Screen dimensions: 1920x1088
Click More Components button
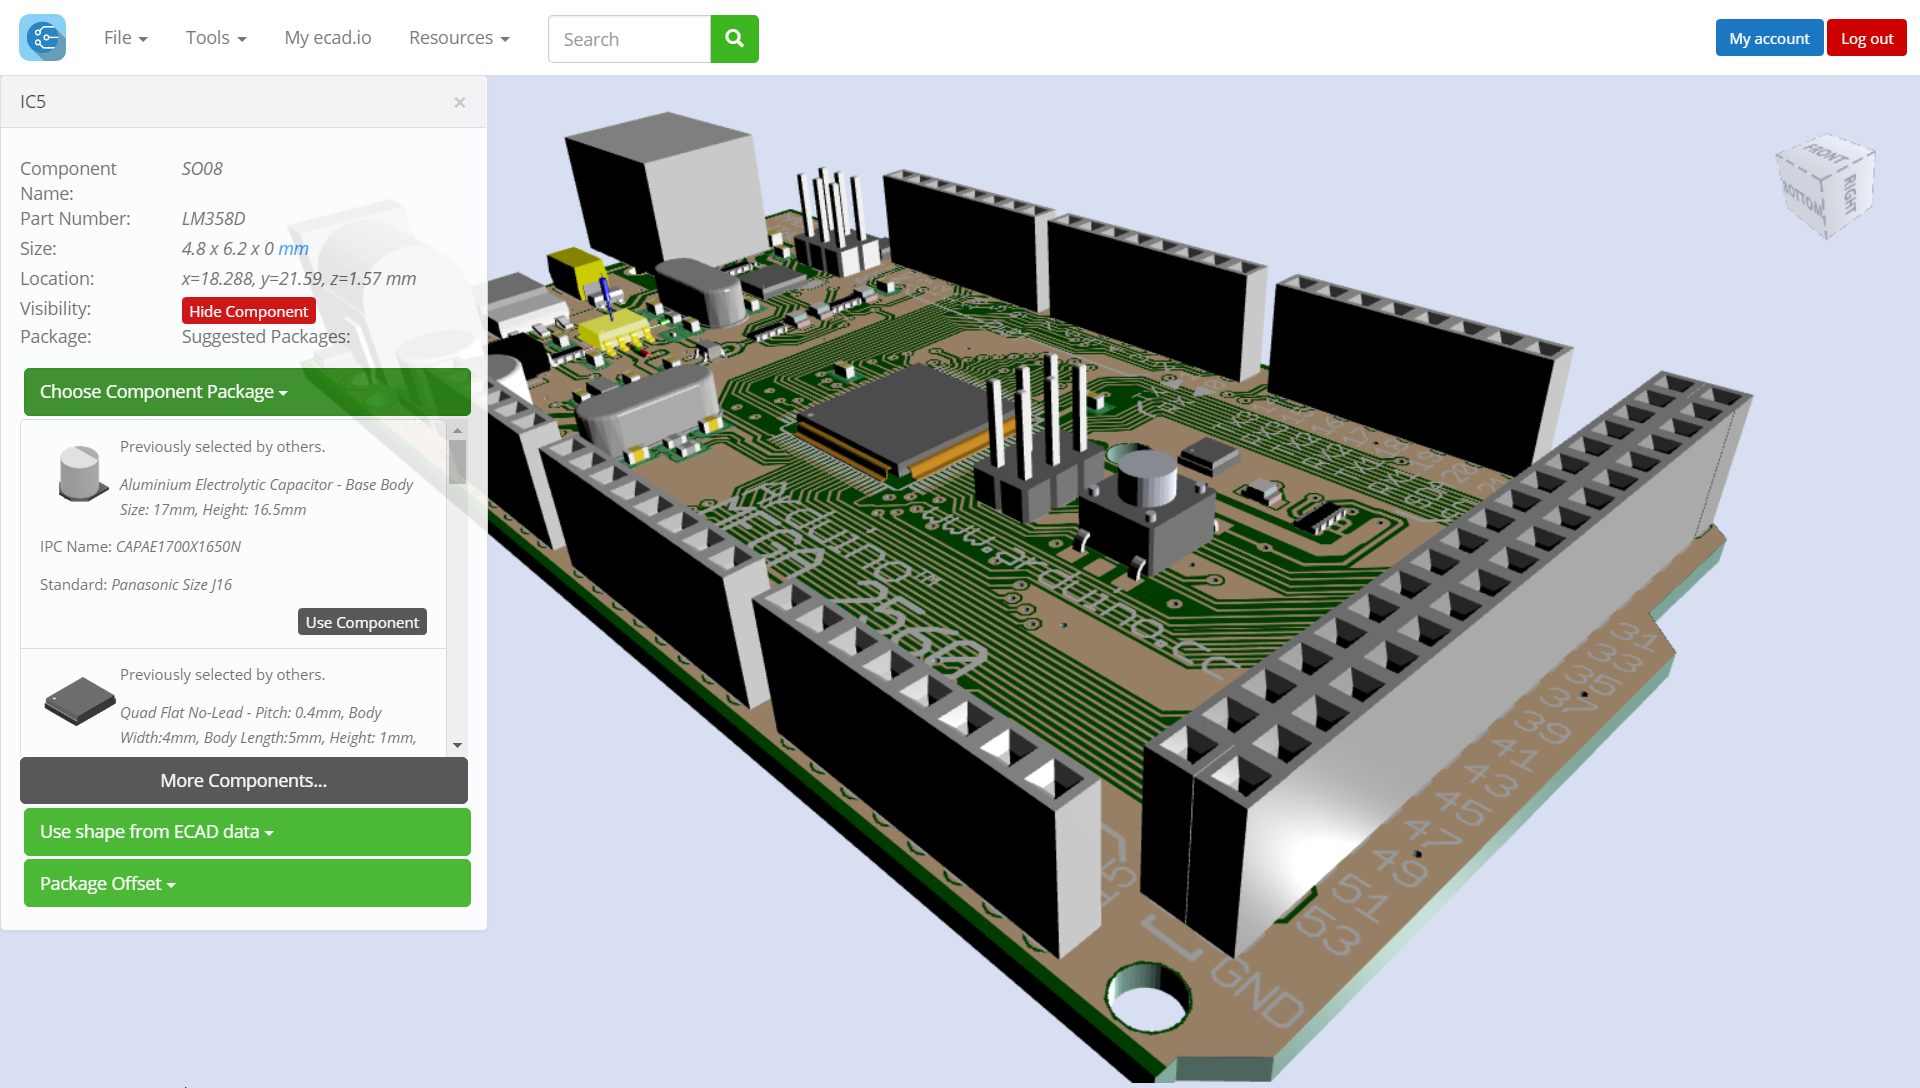pyautogui.click(x=244, y=779)
